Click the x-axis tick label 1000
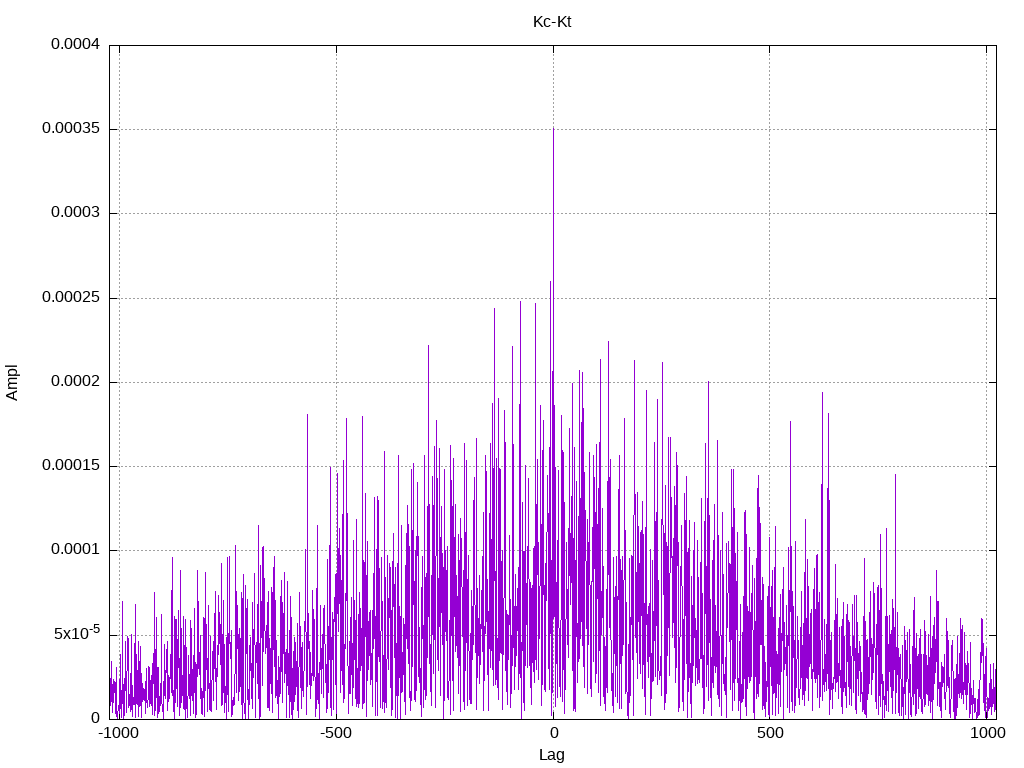 click(987, 733)
